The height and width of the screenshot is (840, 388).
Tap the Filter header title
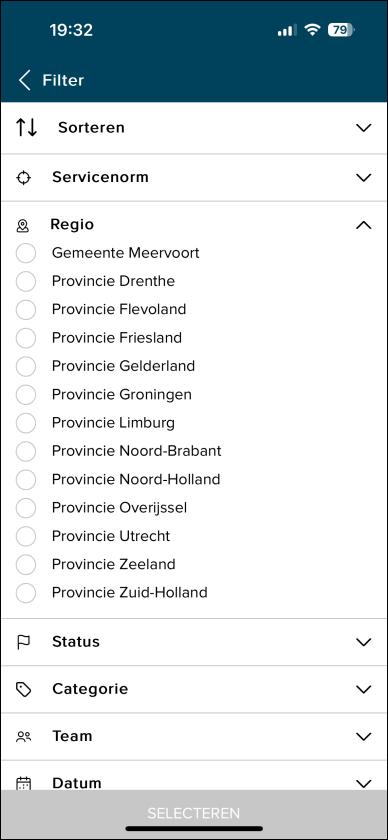(x=63, y=80)
